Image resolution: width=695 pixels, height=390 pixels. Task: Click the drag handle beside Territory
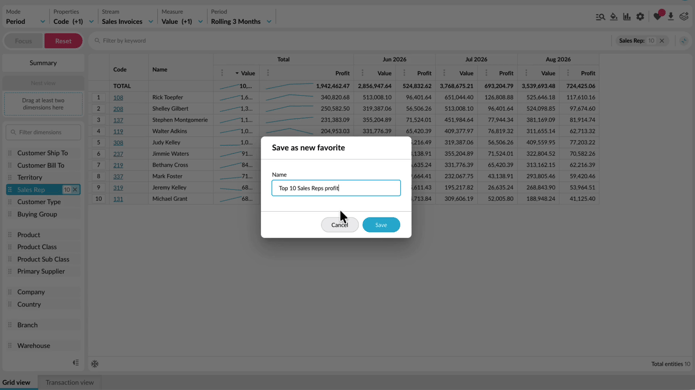(x=10, y=177)
